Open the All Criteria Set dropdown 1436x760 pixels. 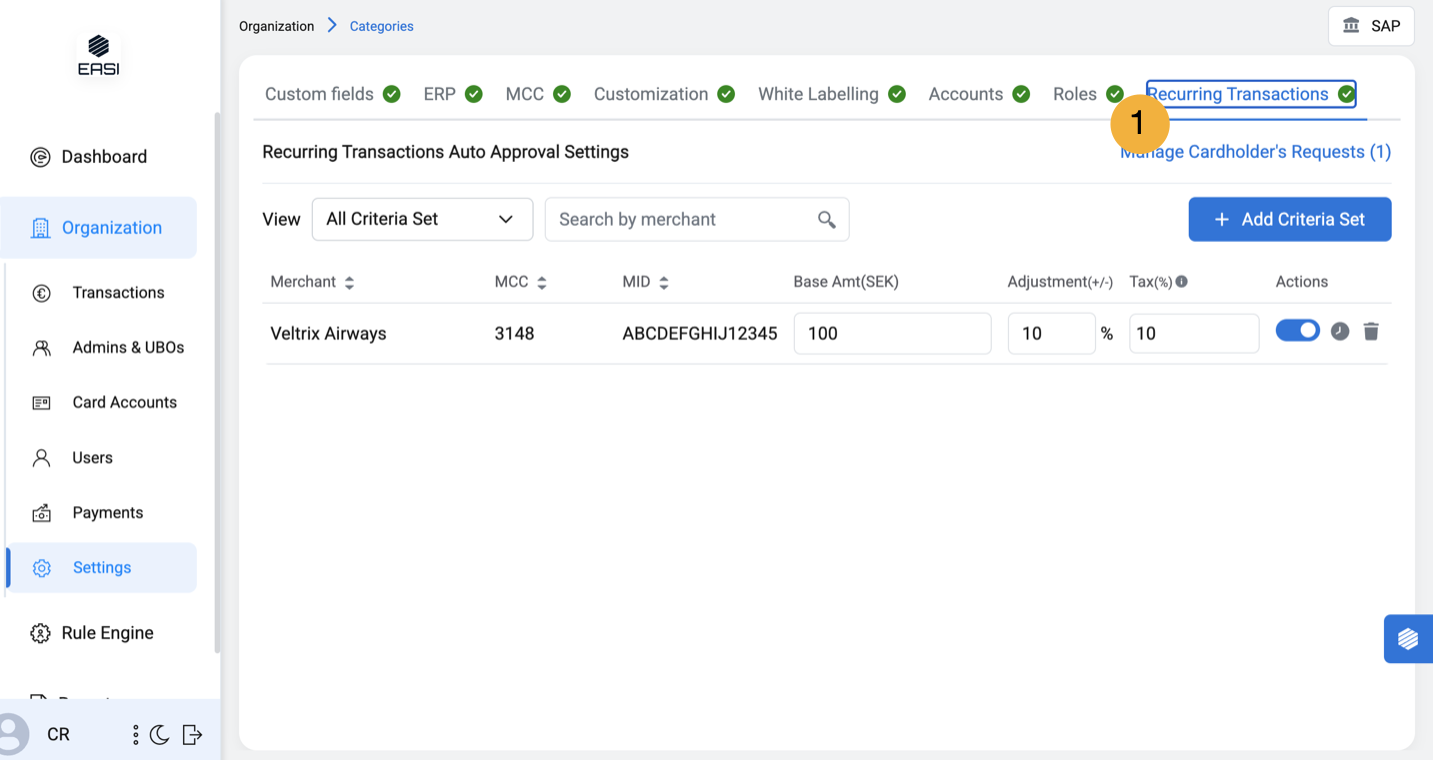tap(421, 220)
